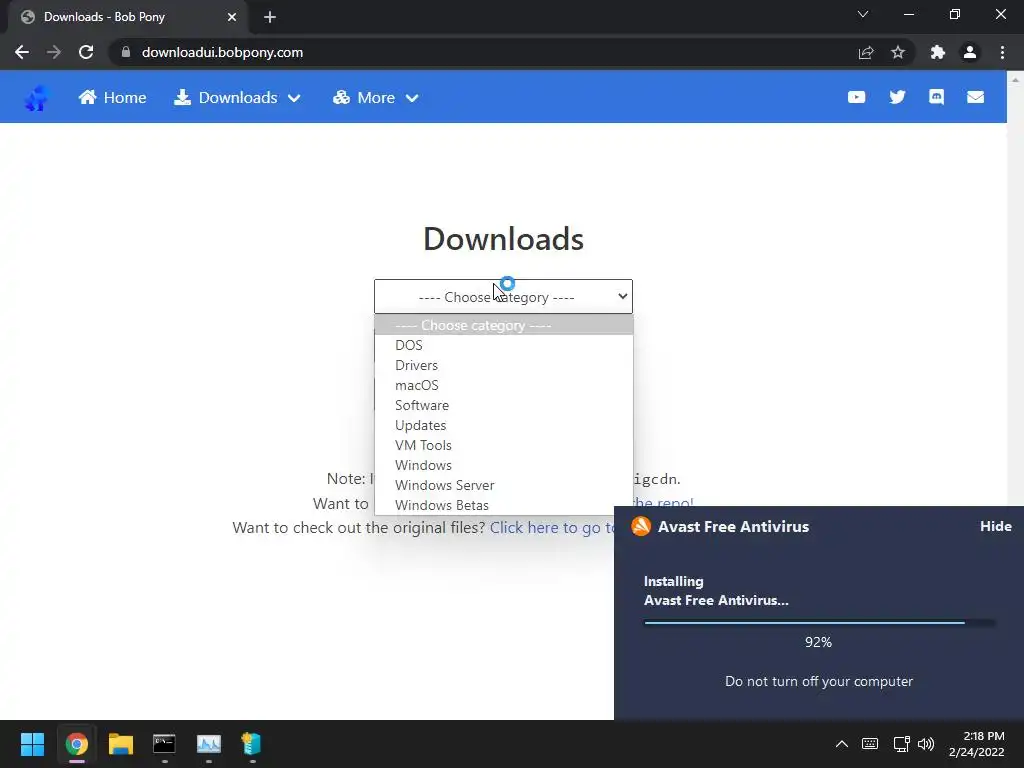Viewport: 1024px width, 768px height.
Task: Click the Downloads page heading
Action: click(503, 238)
